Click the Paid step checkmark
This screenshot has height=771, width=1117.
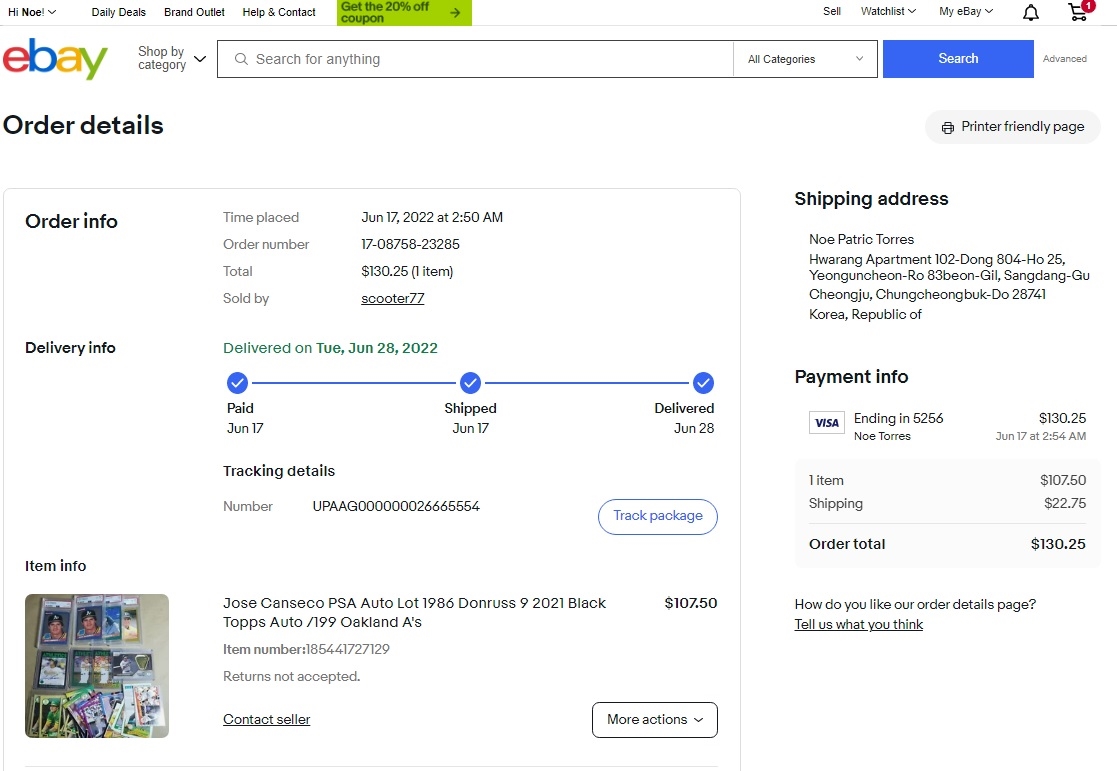[237, 383]
